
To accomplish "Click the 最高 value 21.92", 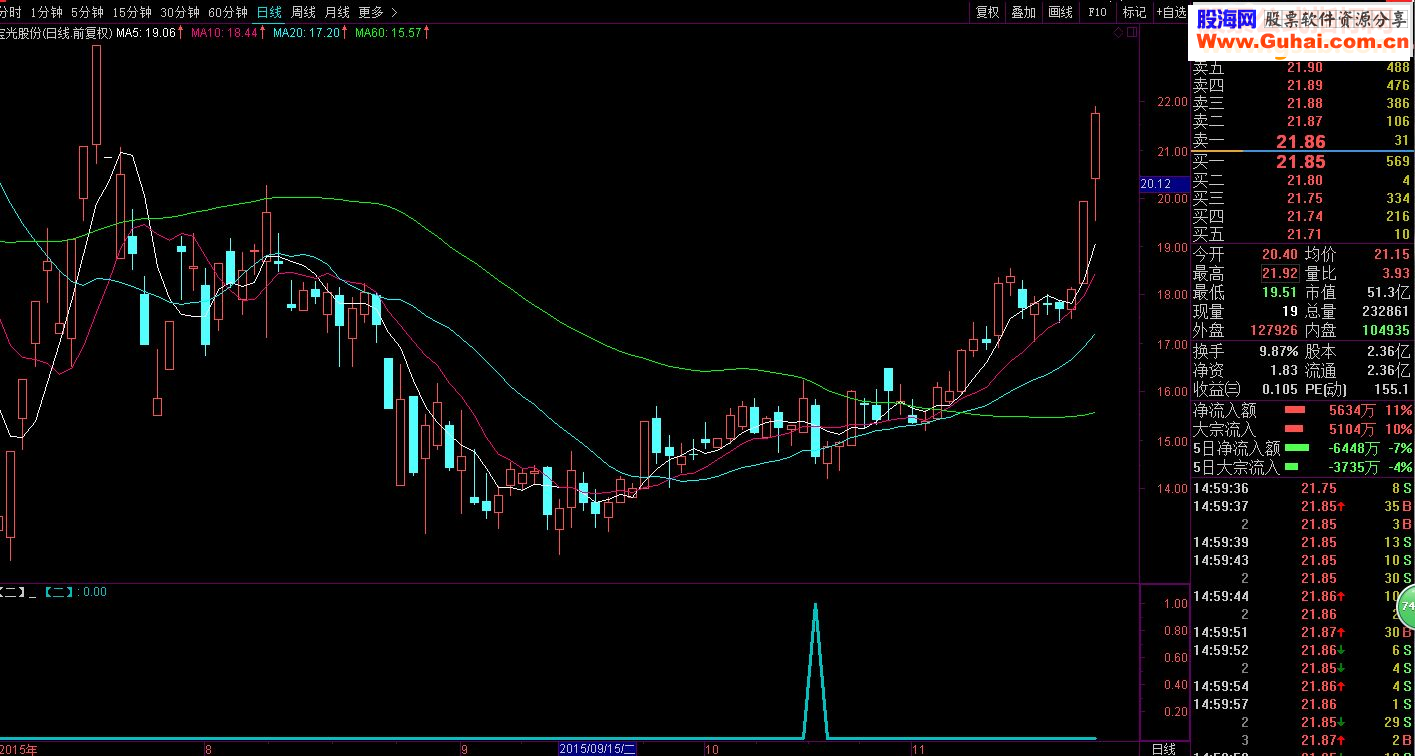I will point(1279,274).
